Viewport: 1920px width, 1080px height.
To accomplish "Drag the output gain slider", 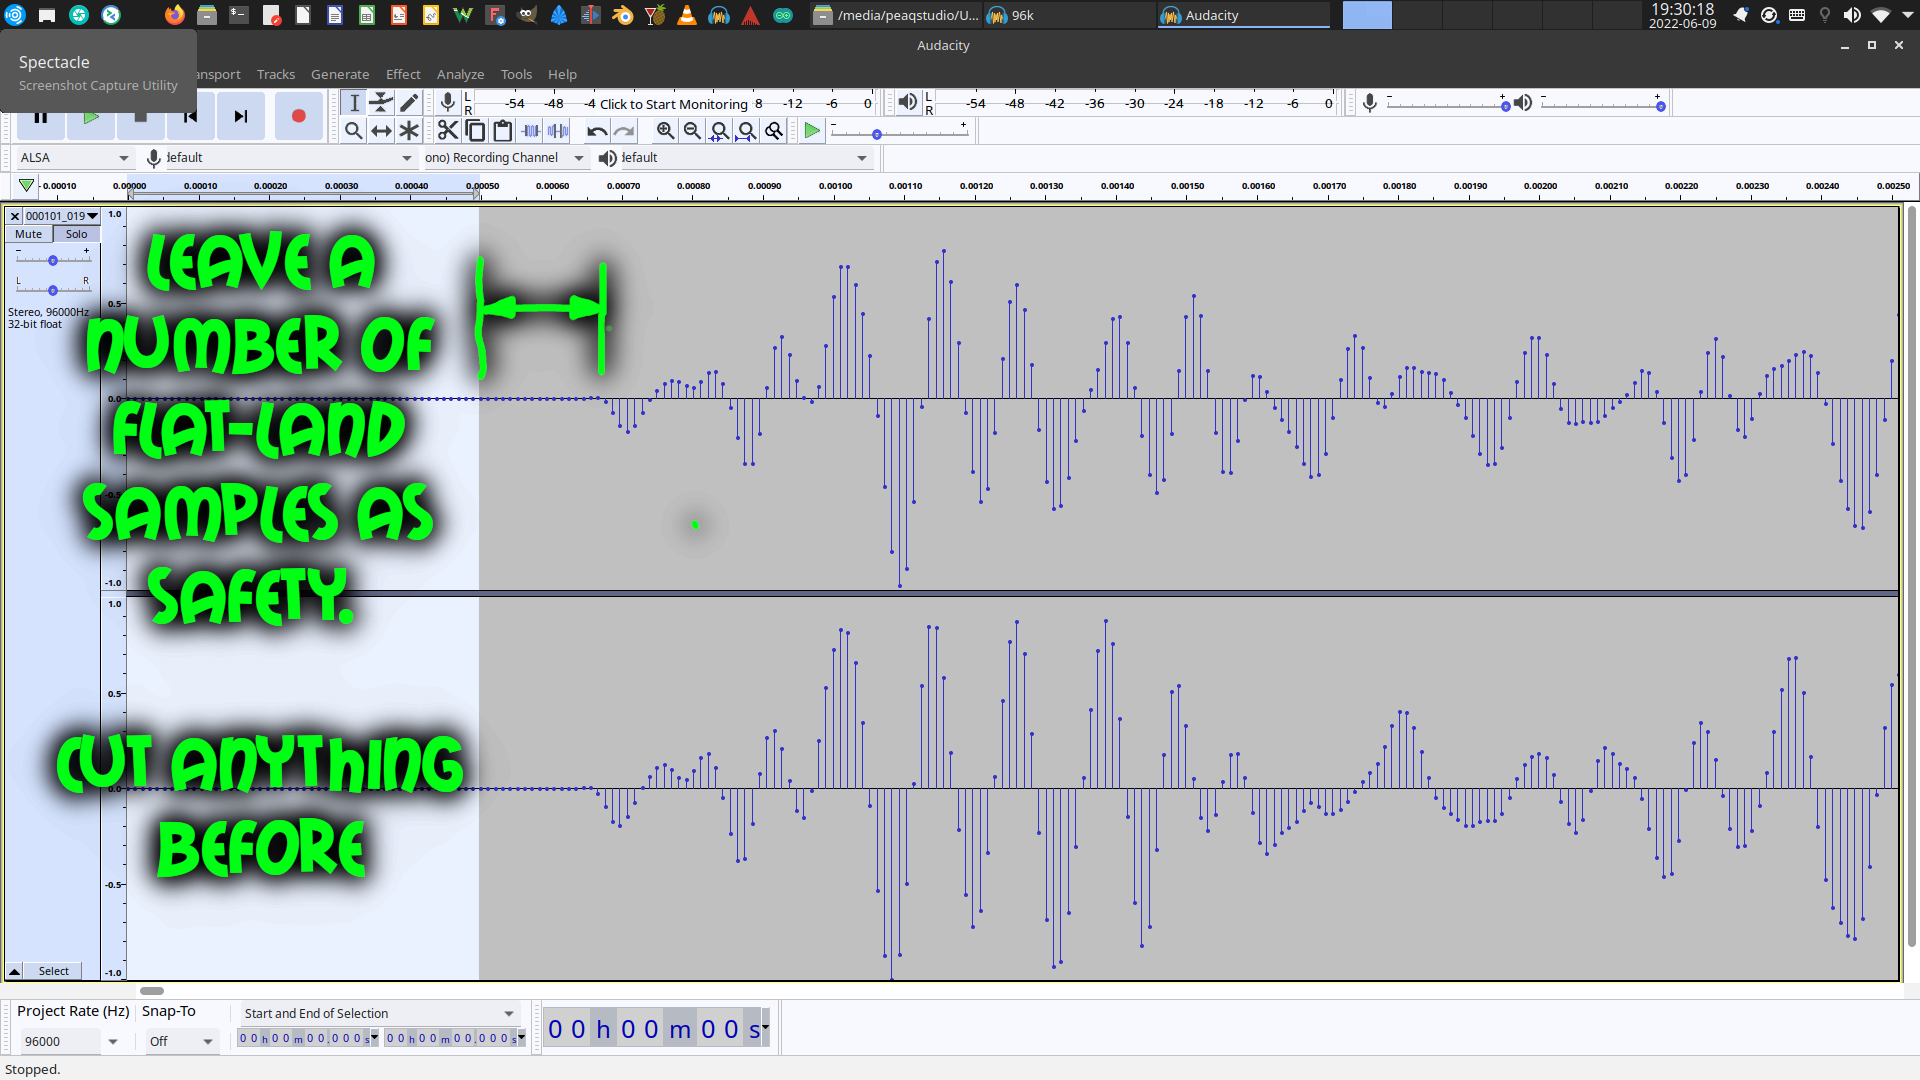I will coord(1658,104).
